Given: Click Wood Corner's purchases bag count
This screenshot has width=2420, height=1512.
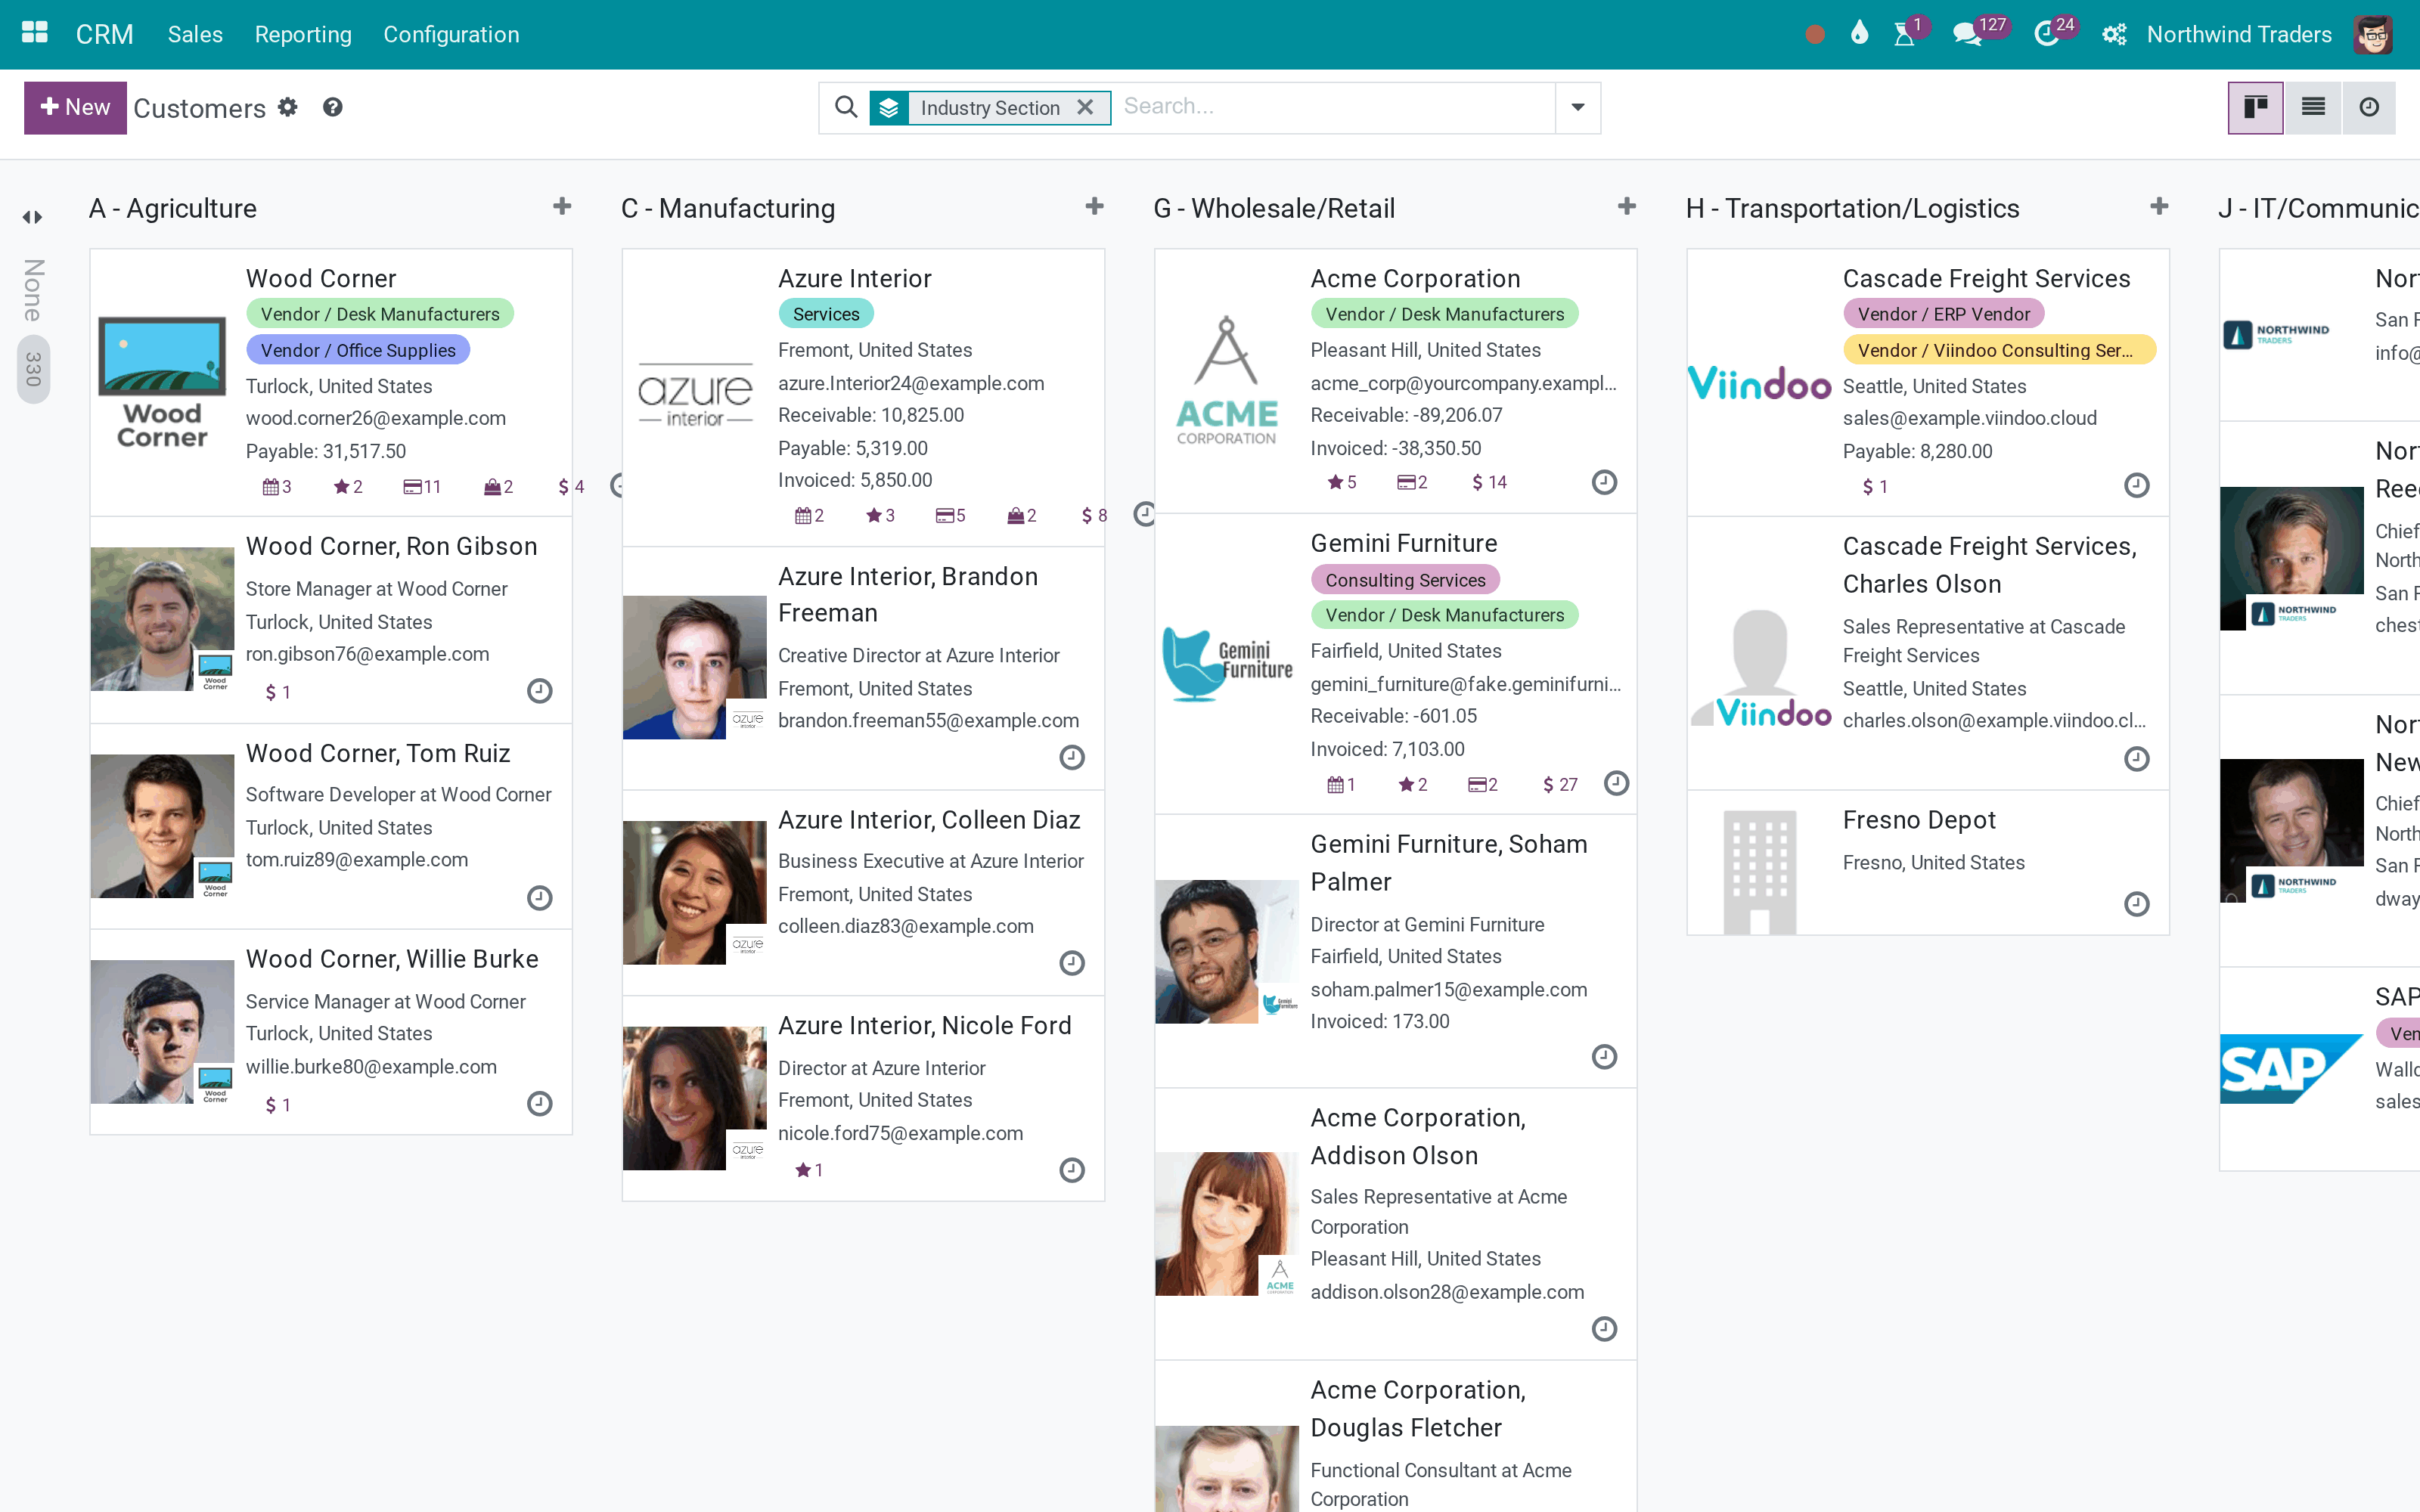Looking at the screenshot, I should click(x=498, y=487).
